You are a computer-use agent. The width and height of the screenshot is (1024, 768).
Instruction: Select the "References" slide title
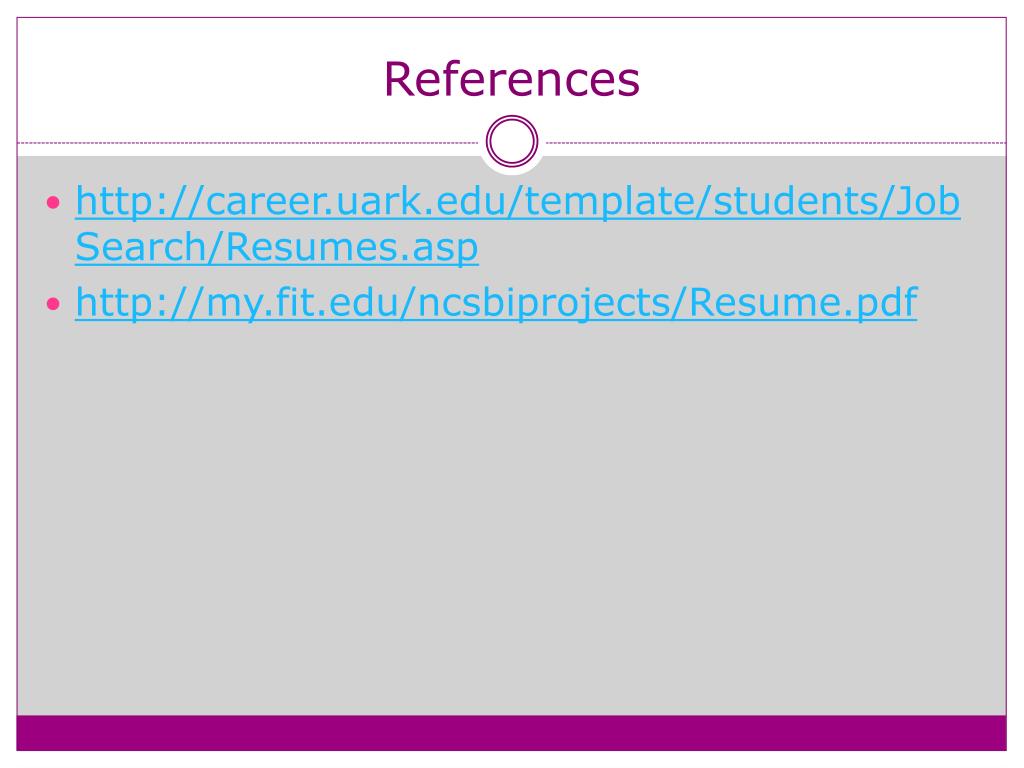click(x=511, y=79)
